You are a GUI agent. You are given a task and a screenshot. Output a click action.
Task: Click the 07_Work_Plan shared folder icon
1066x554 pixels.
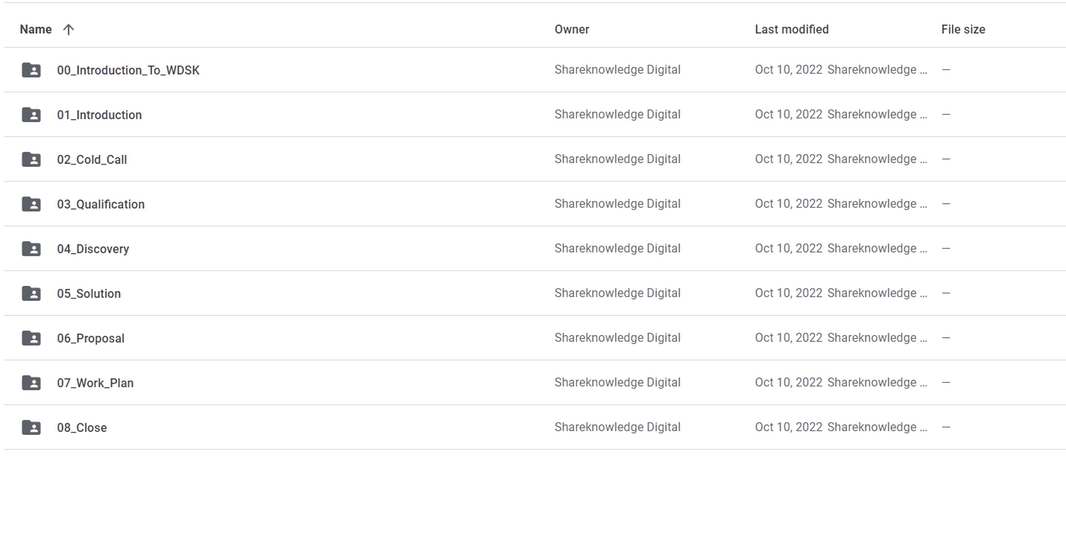coord(31,383)
